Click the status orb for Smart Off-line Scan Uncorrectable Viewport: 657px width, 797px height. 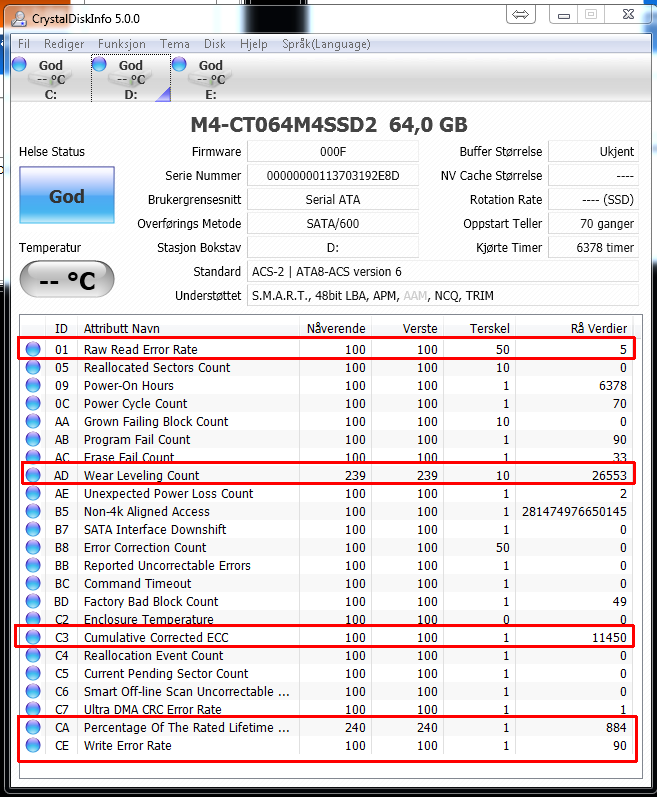click(33, 691)
